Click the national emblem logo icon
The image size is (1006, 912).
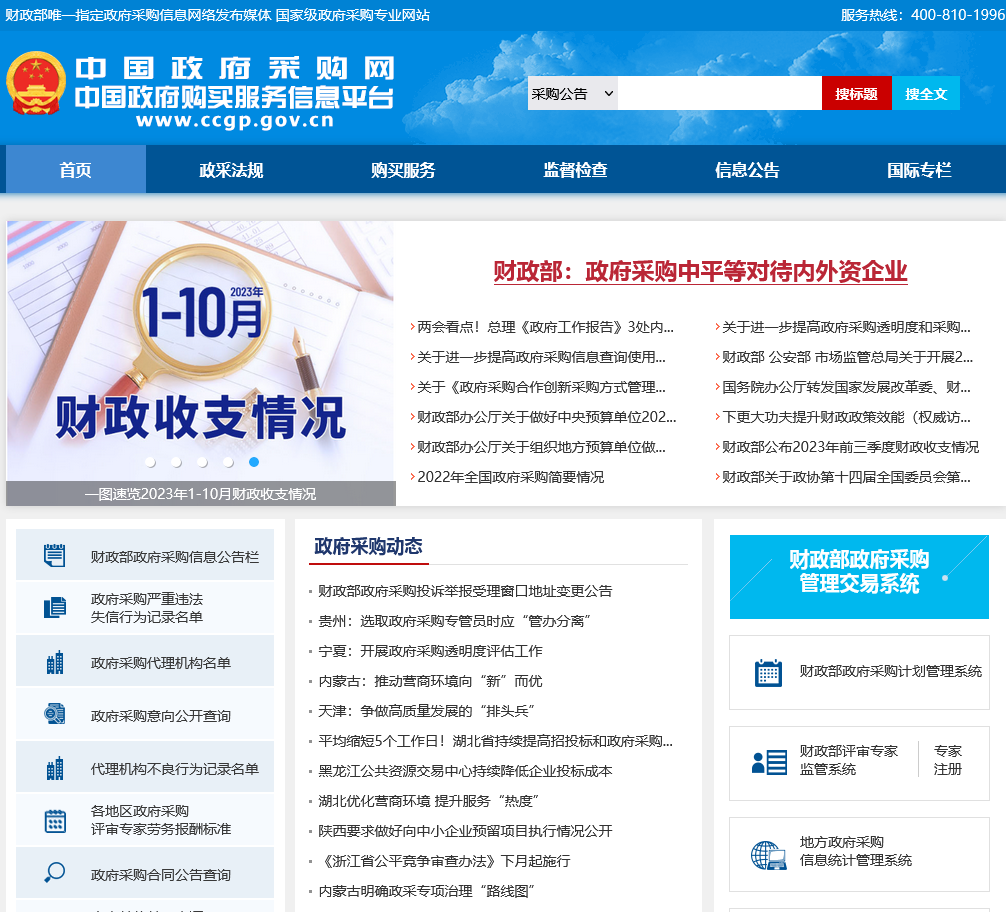[x=35, y=85]
